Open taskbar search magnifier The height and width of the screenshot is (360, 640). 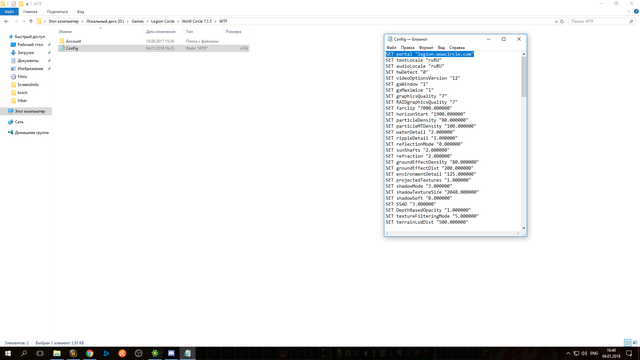point(24,353)
